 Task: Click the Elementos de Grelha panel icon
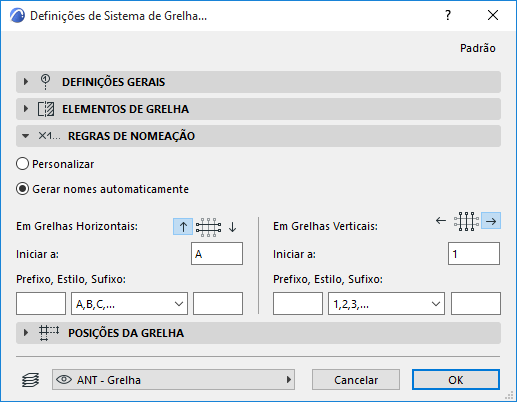46,109
